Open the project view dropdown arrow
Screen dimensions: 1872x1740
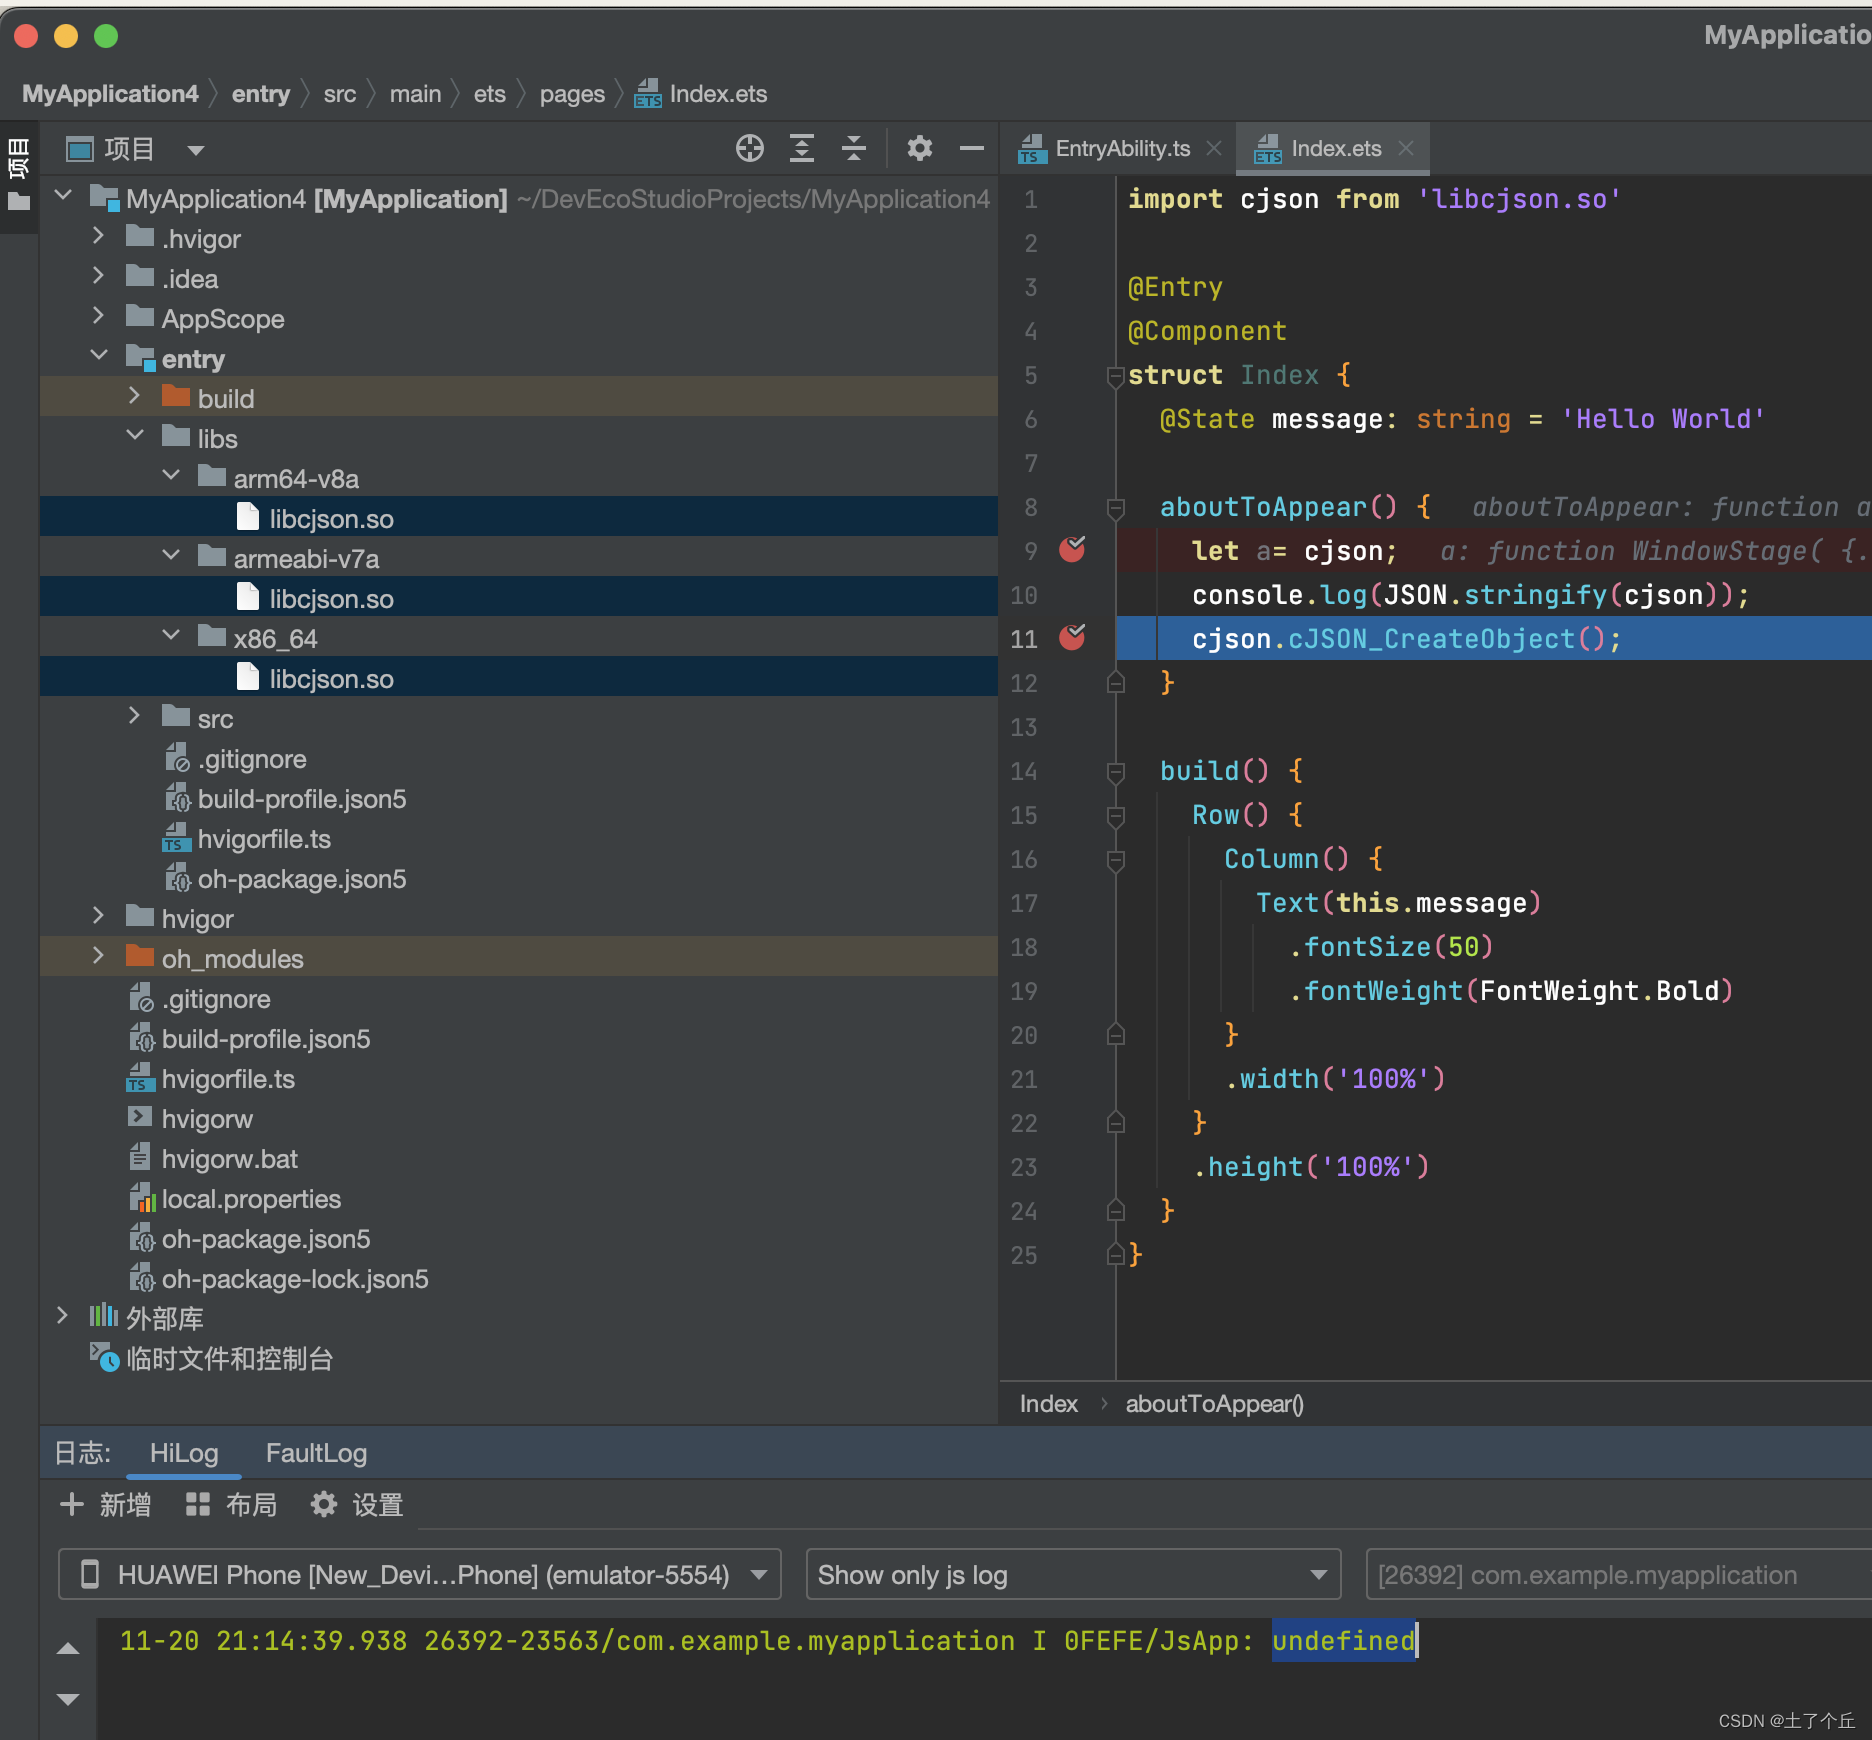(x=196, y=151)
